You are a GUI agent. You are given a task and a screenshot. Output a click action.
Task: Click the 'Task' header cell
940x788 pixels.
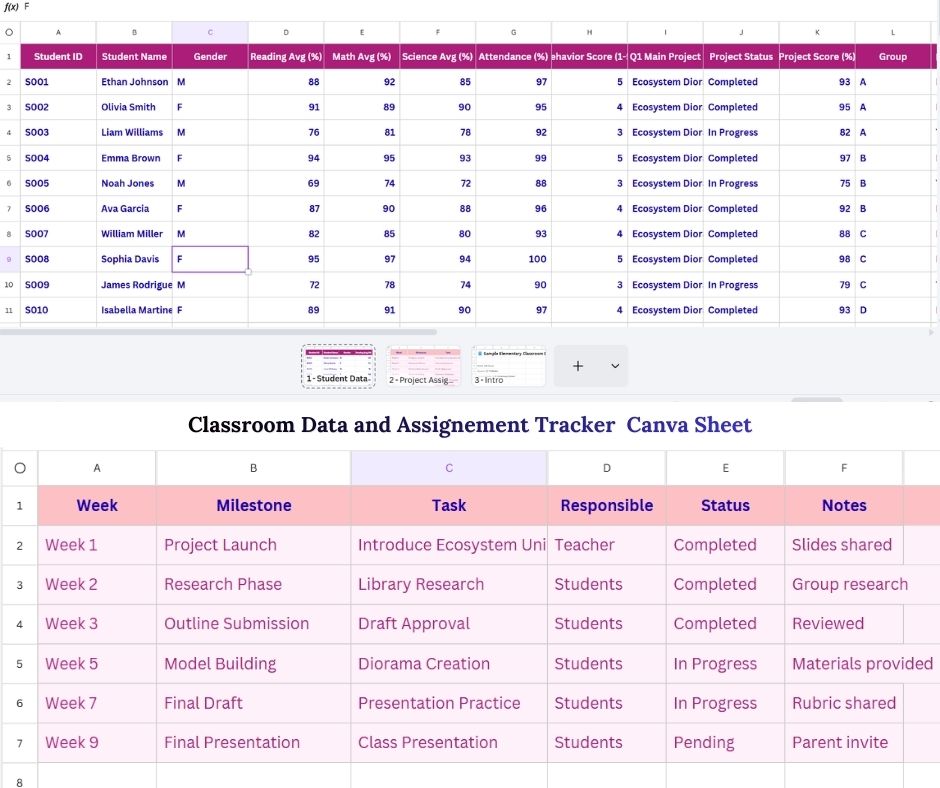tap(449, 505)
